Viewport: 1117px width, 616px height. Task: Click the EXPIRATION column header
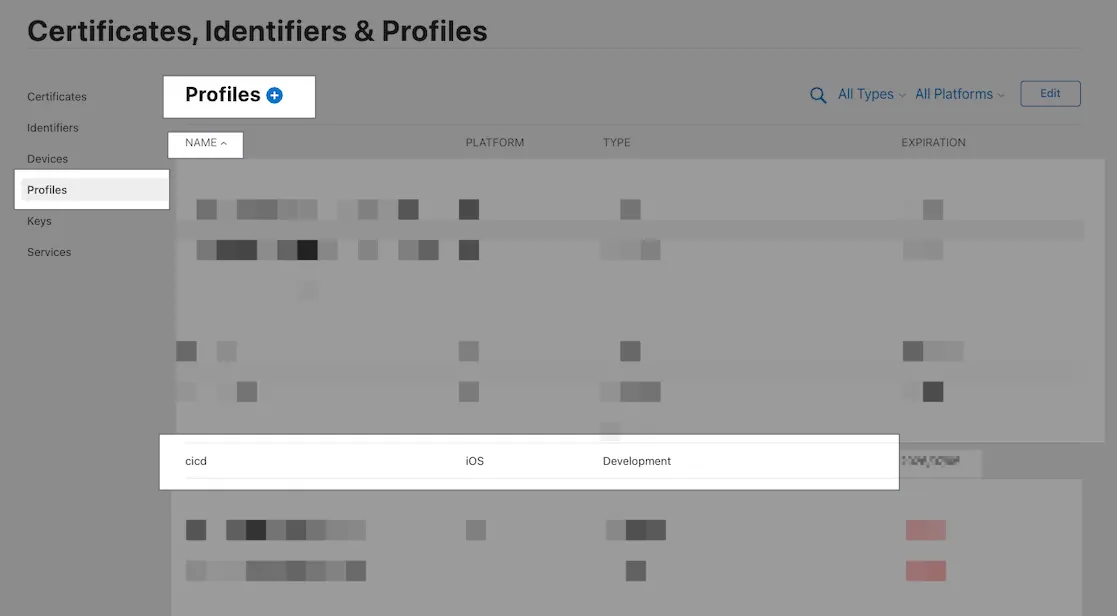point(933,143)
